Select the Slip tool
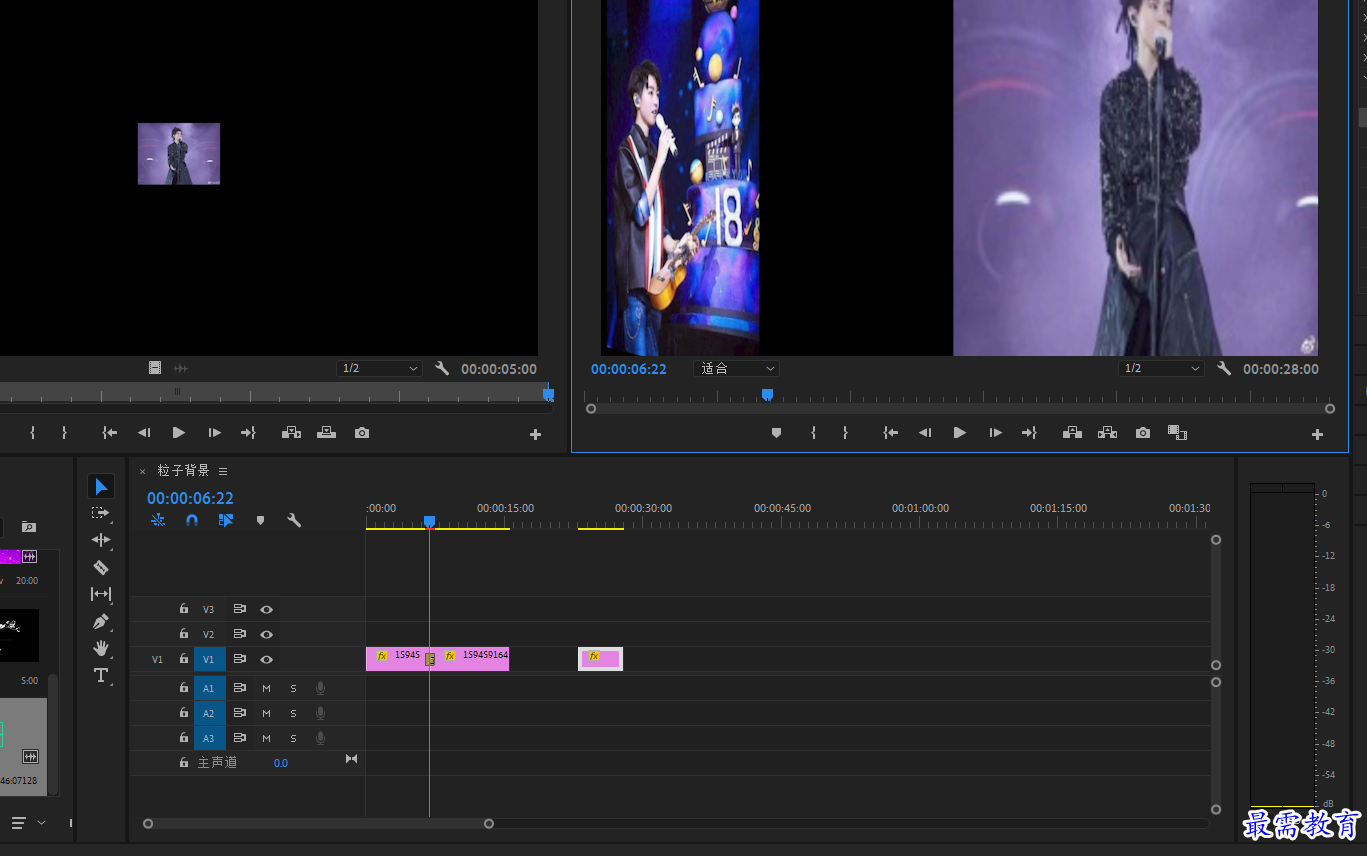Screen dimensions: 1367x856 (101, 594)
